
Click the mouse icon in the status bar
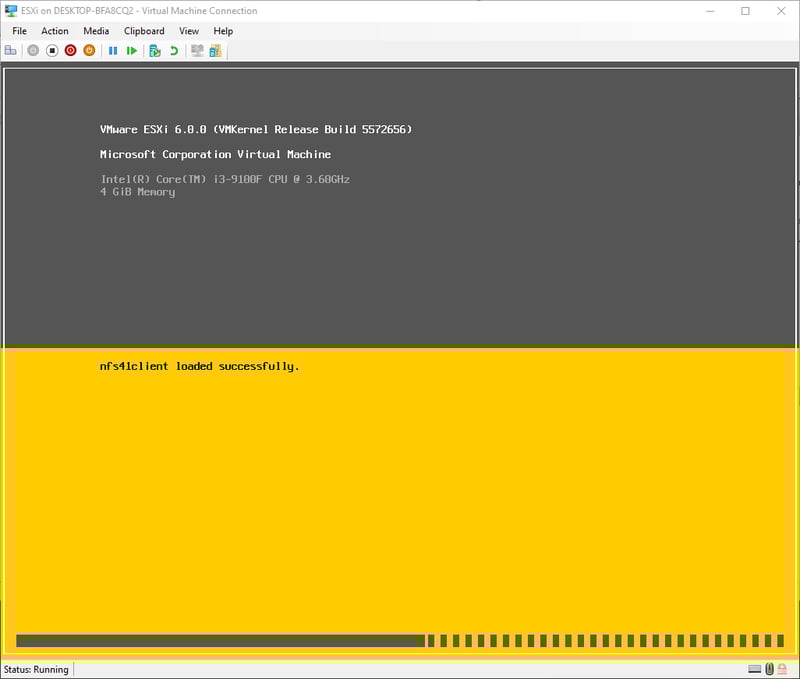(770, 669)
